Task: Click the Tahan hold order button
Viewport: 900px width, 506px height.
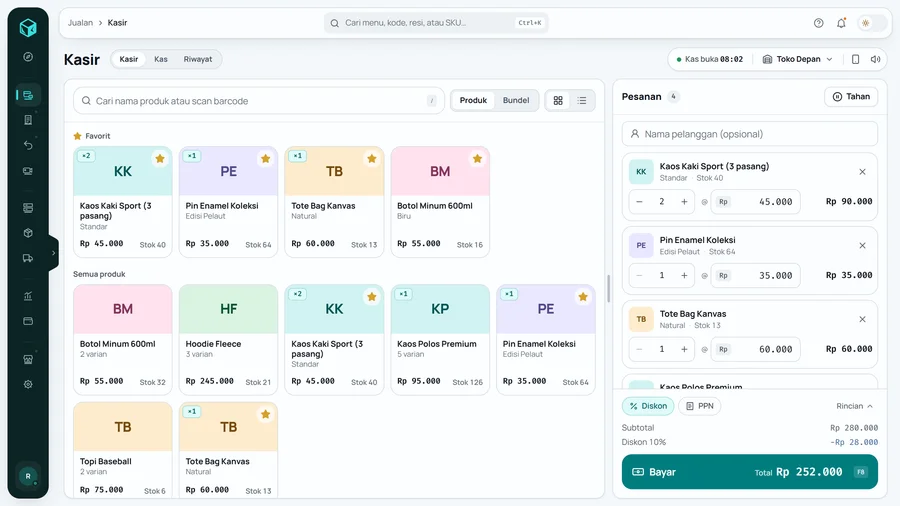Action: [851, 96]
